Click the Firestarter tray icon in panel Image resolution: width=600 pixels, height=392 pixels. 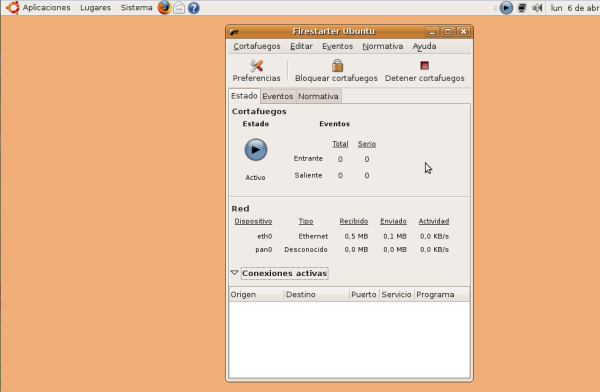(506, 8)
